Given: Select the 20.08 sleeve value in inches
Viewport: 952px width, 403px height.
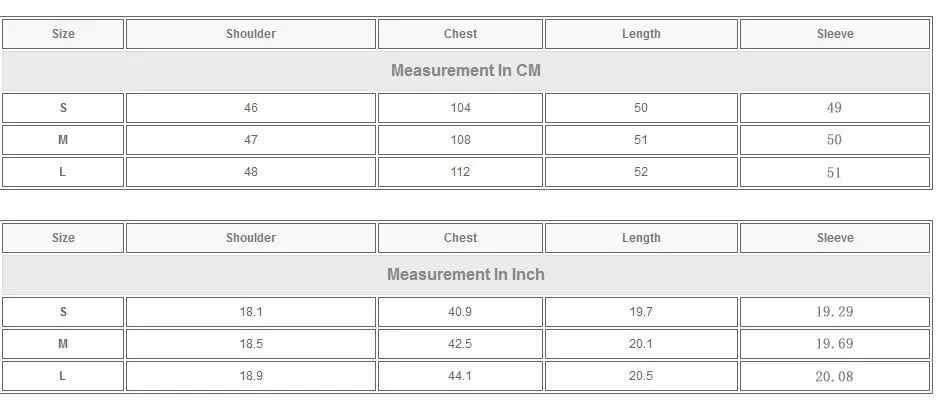Looking at the screenshot, I should coord(835,376).
